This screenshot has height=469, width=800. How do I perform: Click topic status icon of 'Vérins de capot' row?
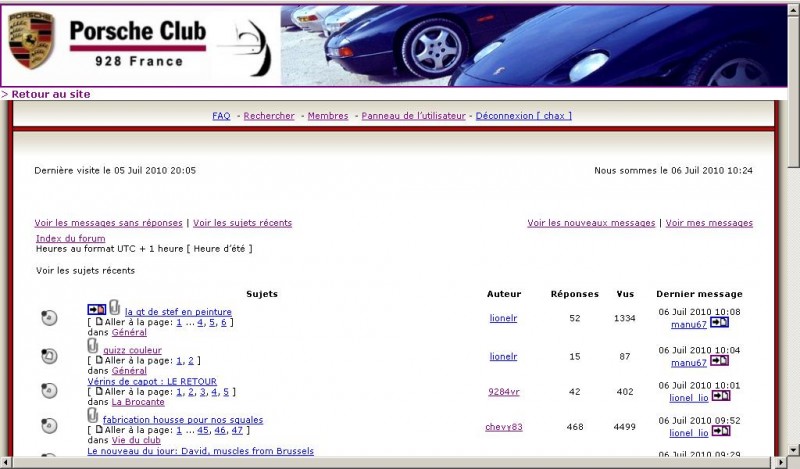tap(49, 391)
